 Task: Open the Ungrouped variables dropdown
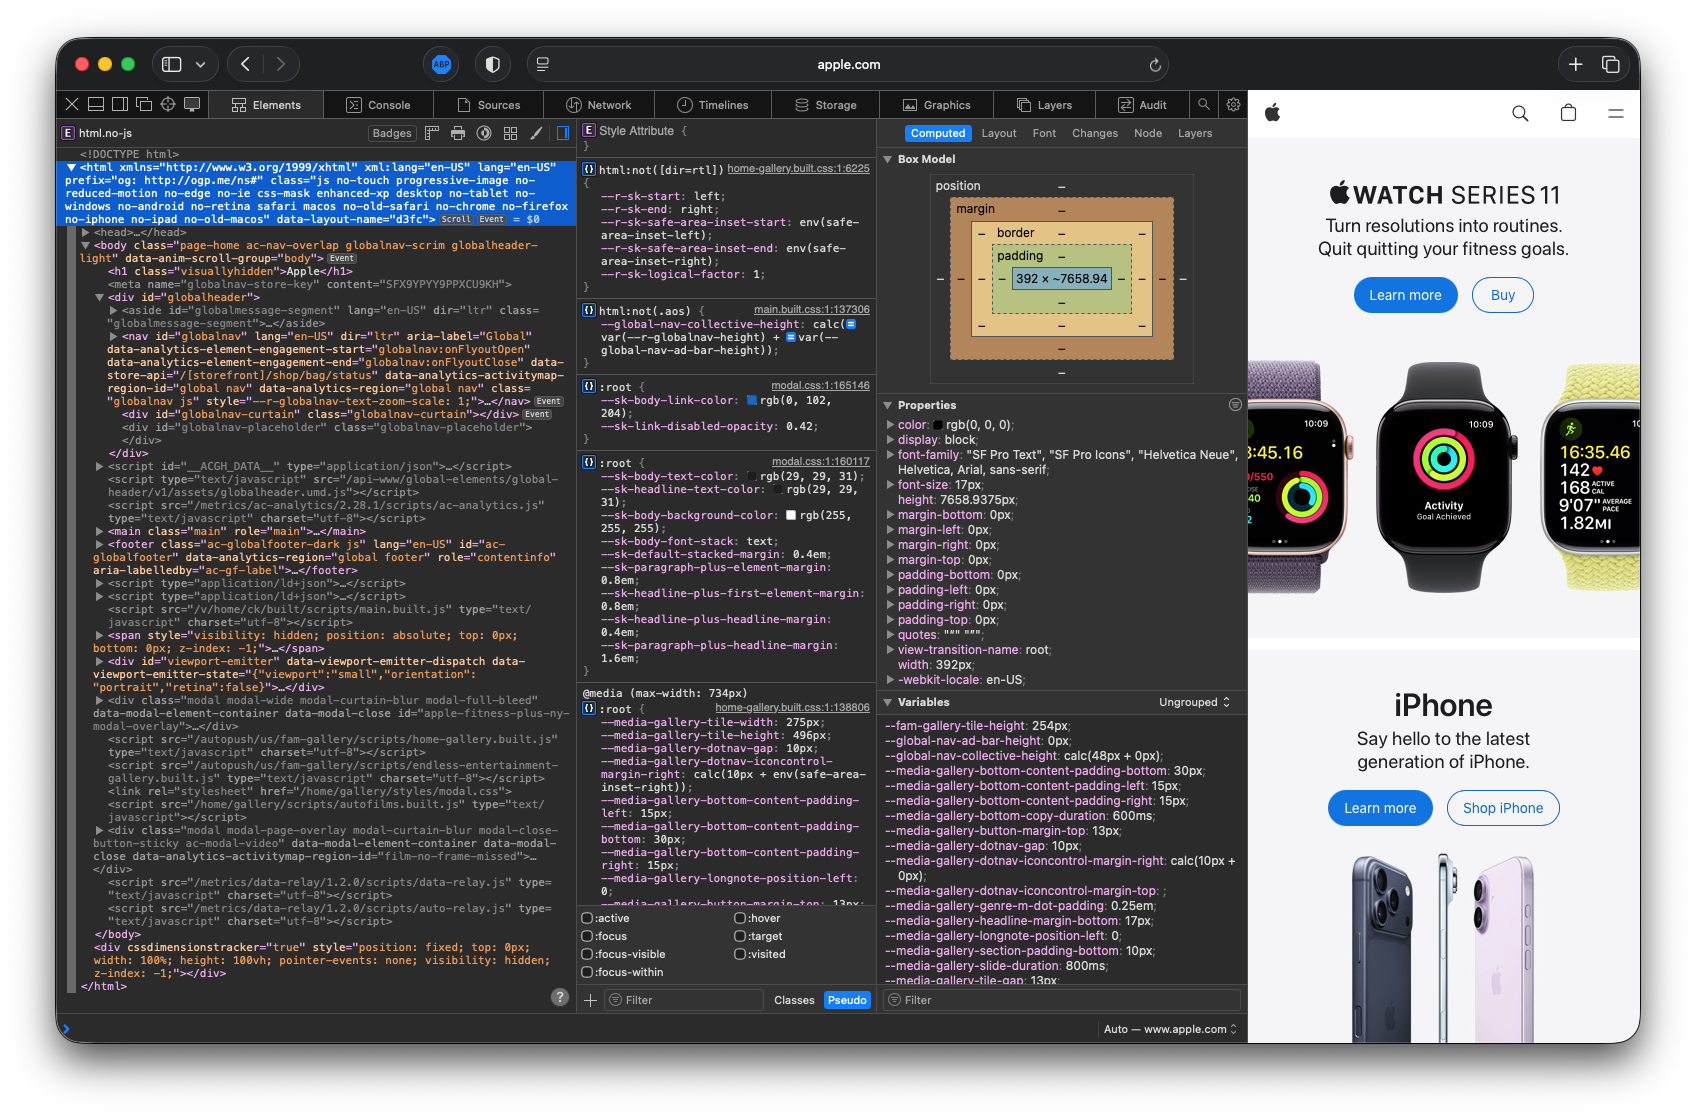1194,702
